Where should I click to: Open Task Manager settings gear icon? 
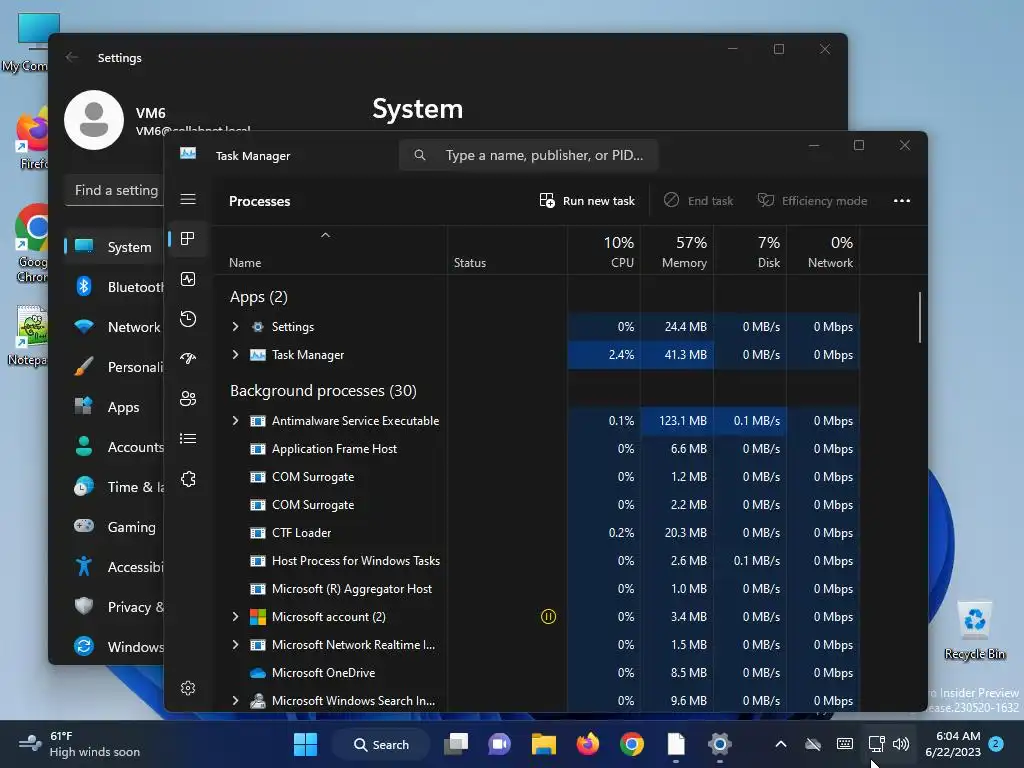click(188, 688)
